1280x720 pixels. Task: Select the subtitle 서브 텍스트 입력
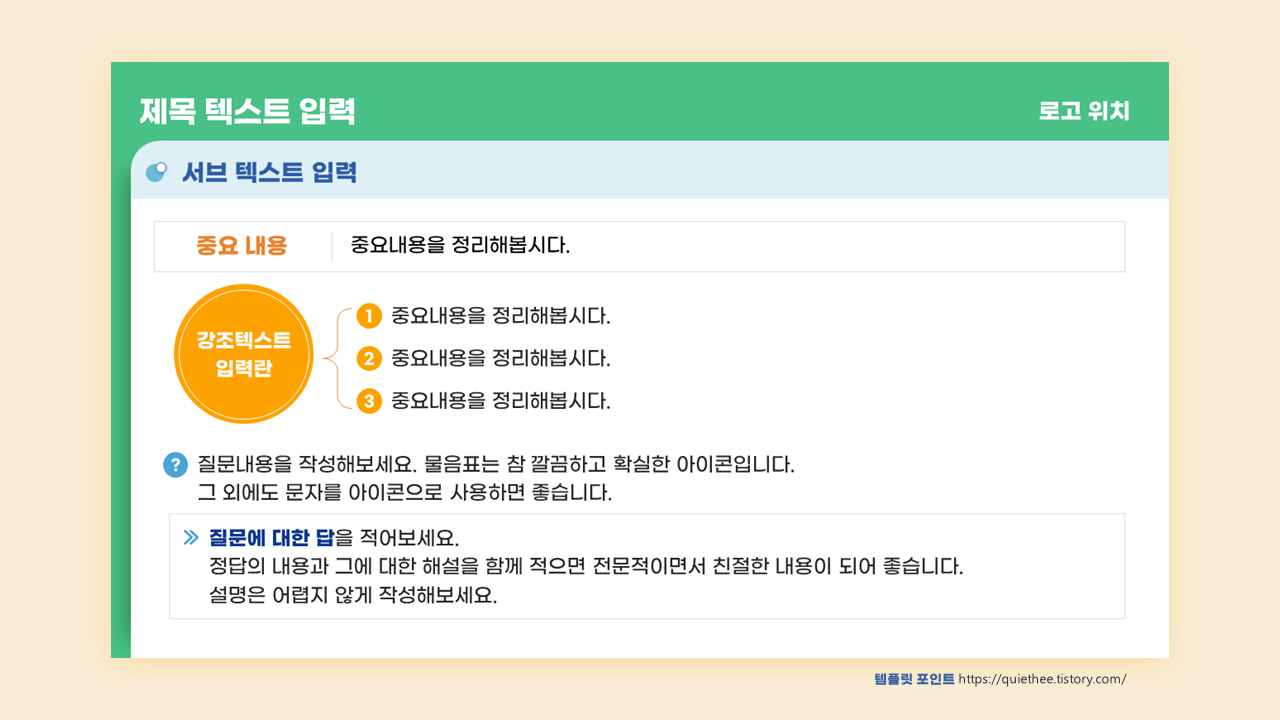(269, 172)
